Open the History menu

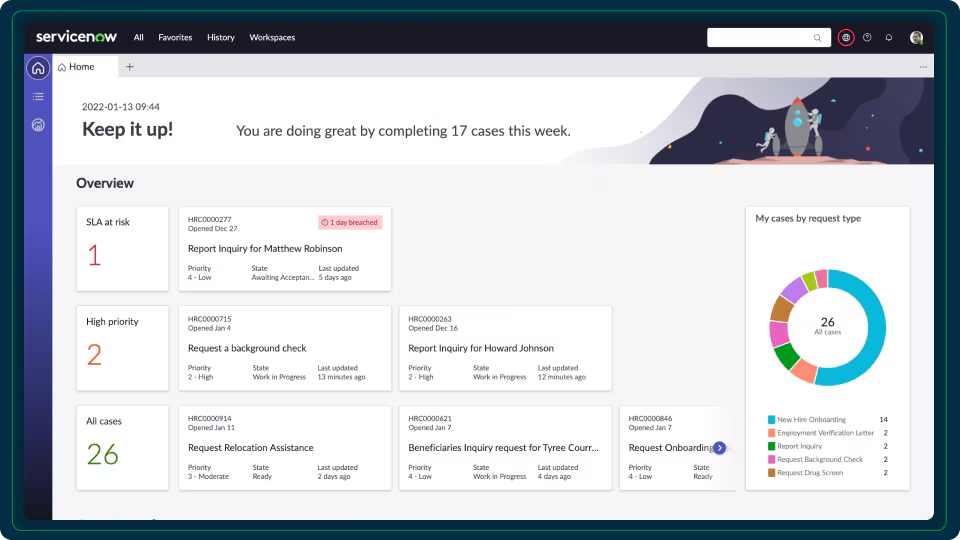point(220,37)
